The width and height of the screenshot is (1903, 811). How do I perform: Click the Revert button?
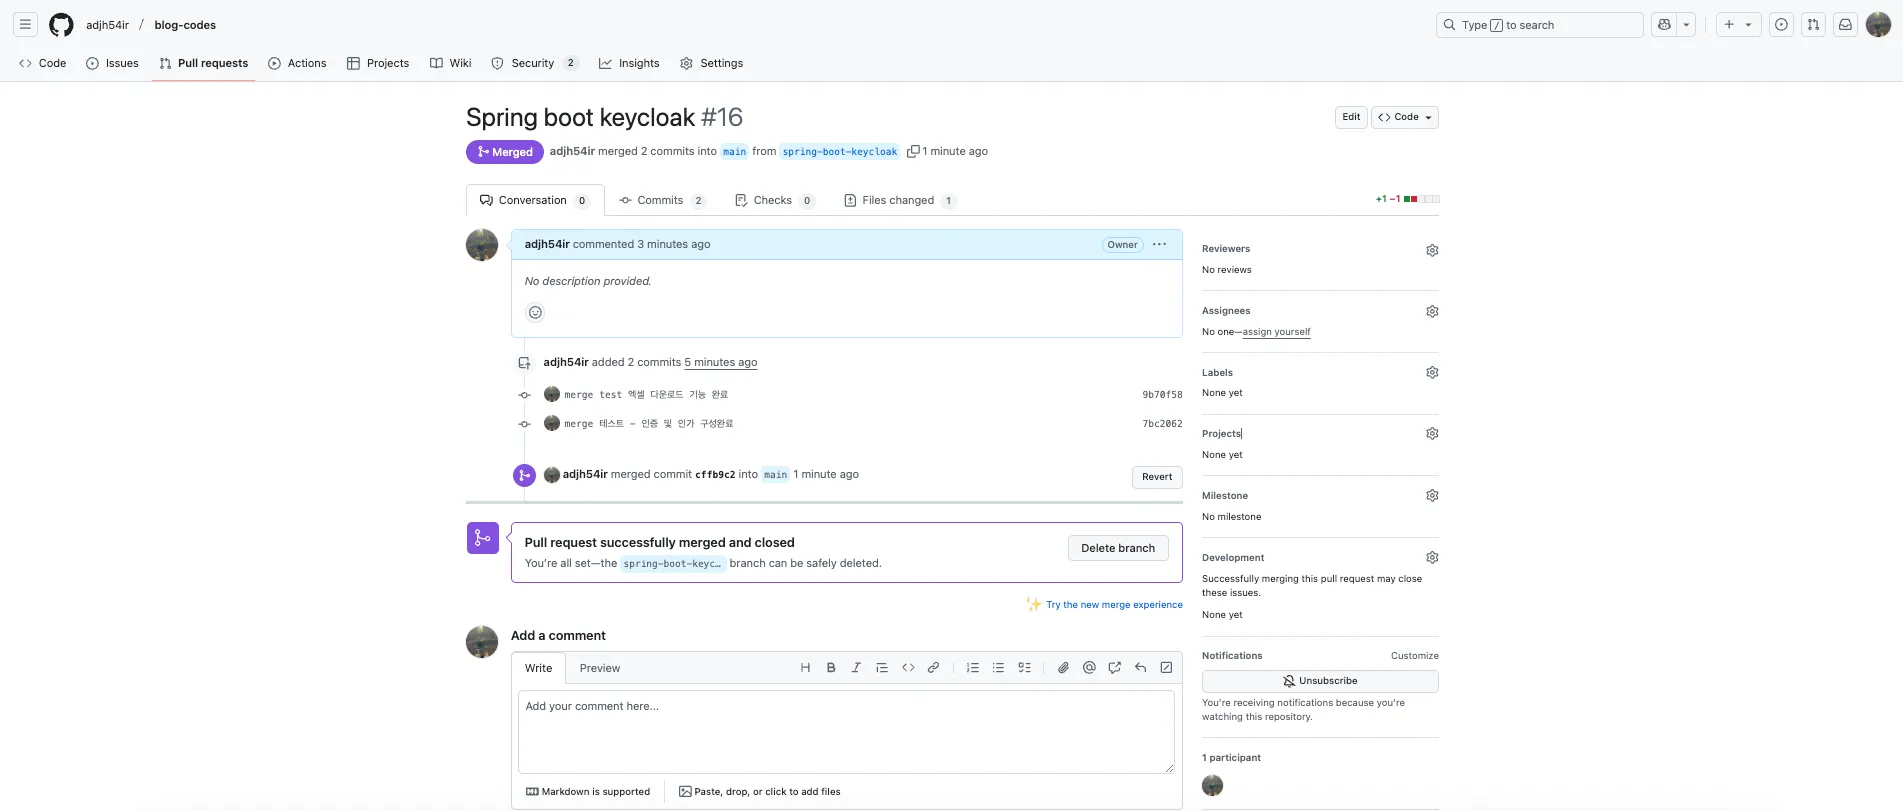point(1157,477)
